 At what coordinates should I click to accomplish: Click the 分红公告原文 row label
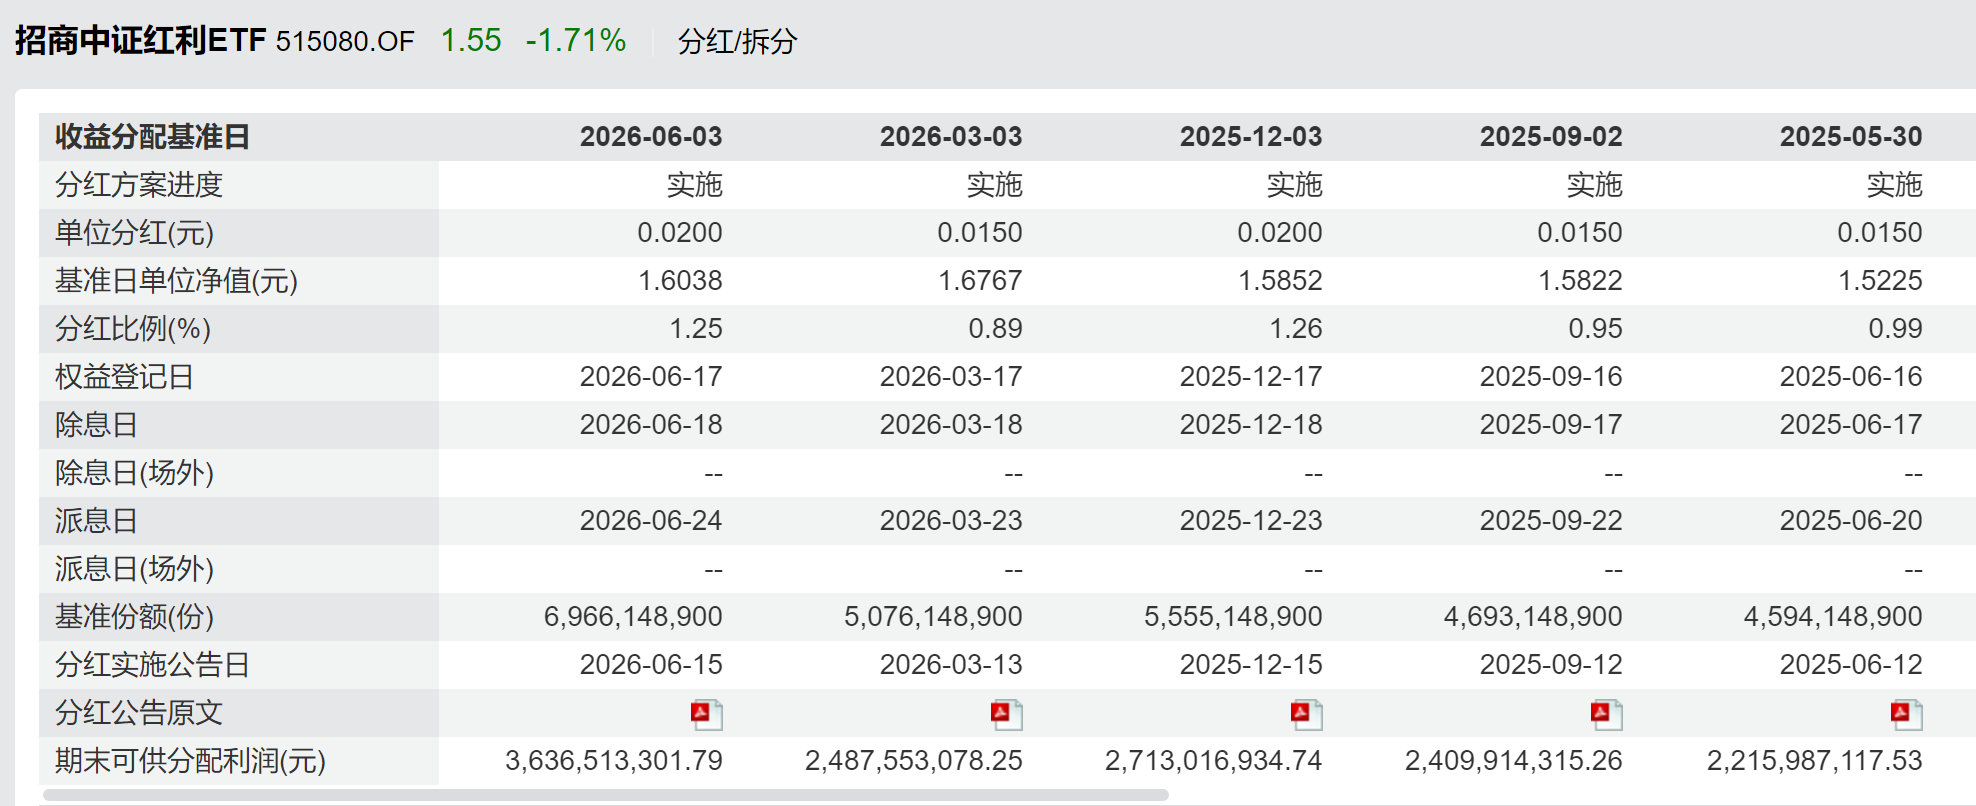click(139, 713)
